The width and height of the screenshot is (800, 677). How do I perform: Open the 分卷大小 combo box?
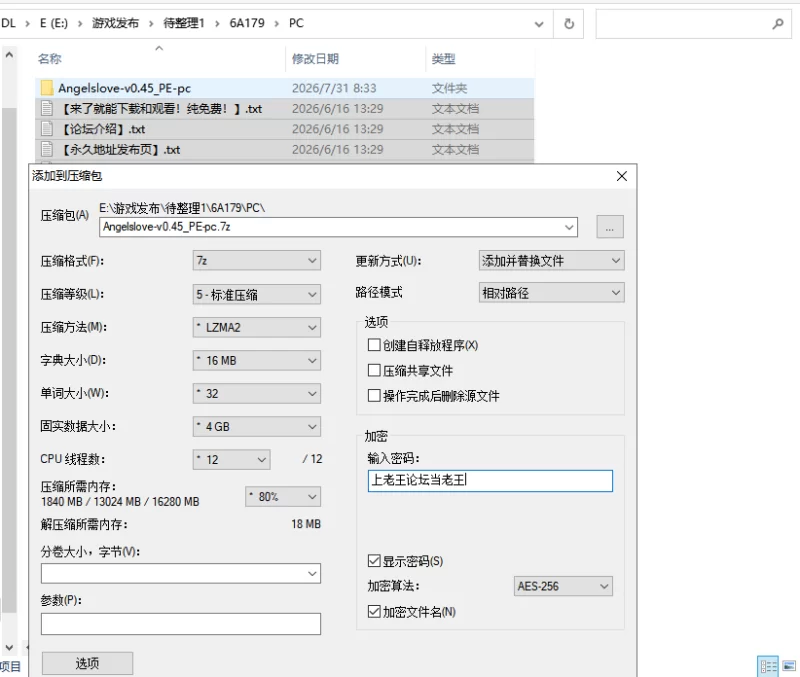point(181,573)
